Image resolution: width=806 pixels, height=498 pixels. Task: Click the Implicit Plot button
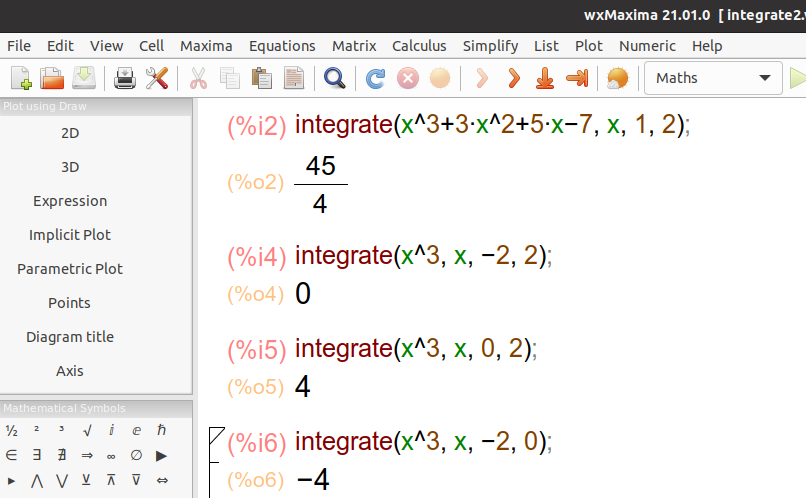70,235
